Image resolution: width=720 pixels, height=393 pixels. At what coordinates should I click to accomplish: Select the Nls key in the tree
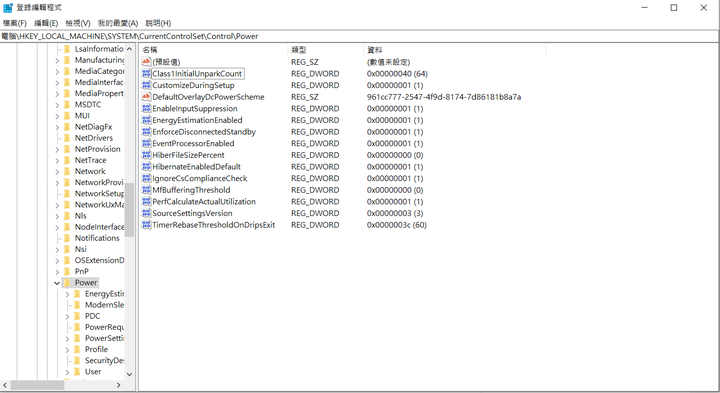[80, 216]
